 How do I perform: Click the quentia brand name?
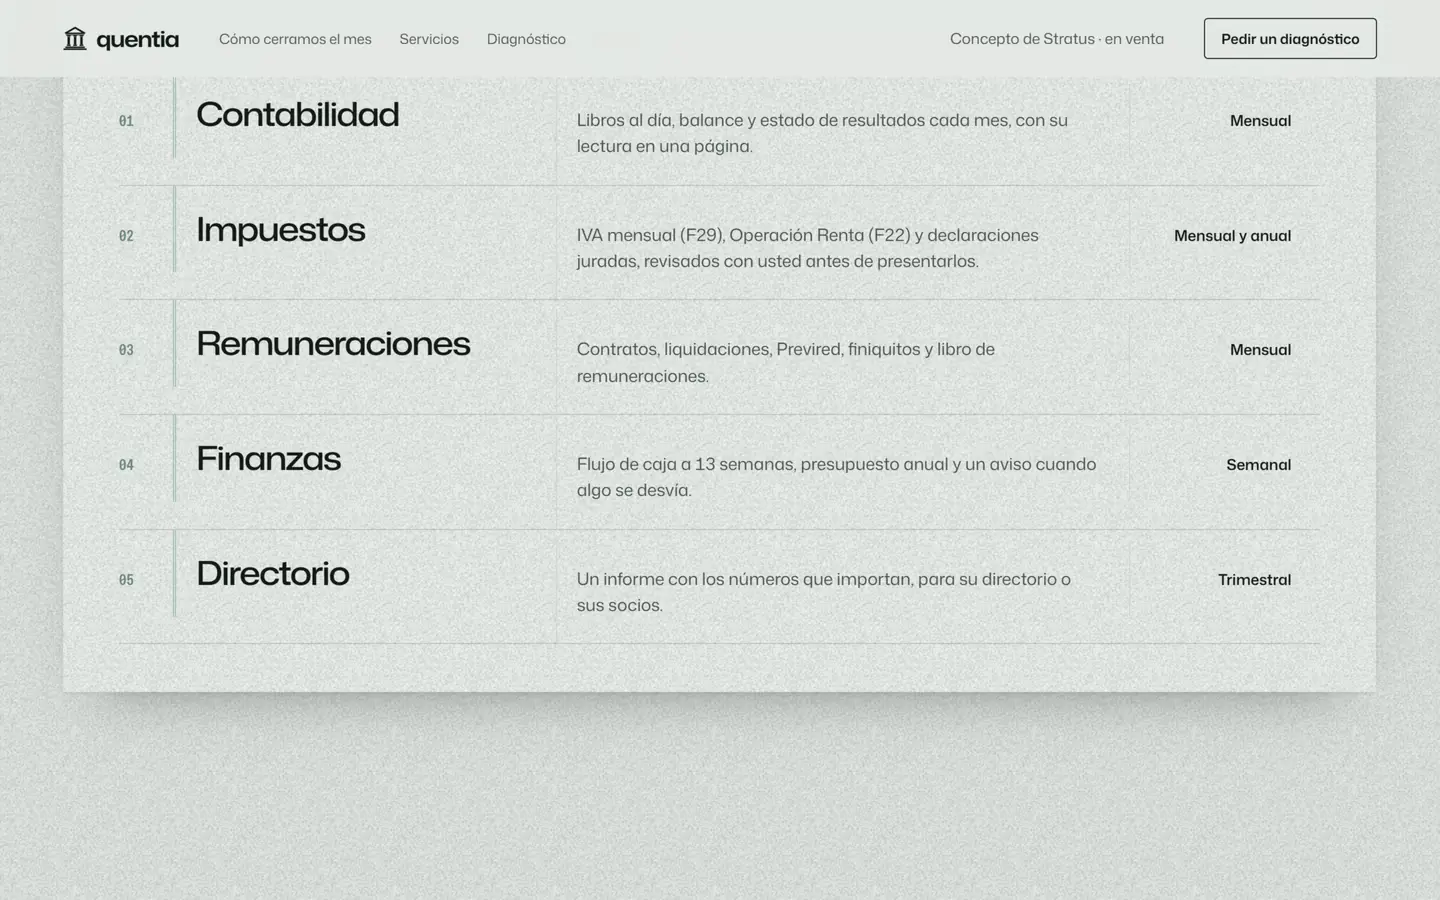(x=138, y=39)
